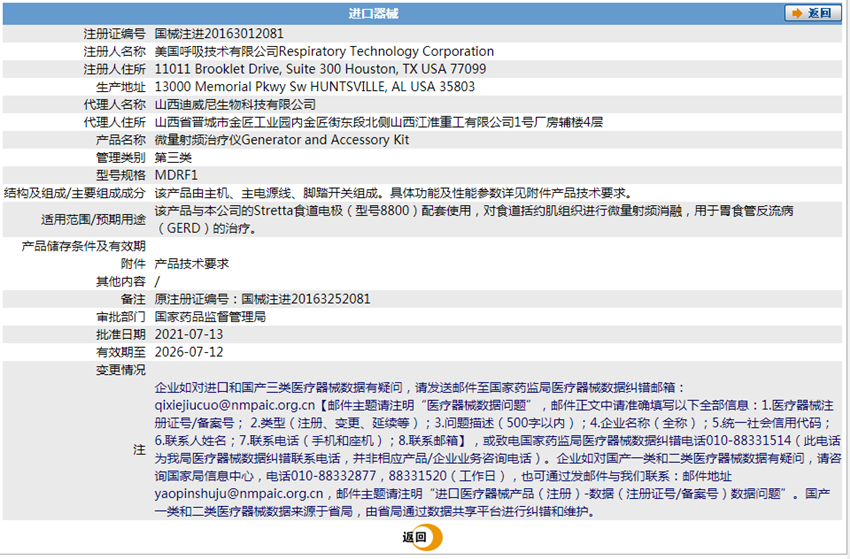Click management class value 第三类
850x559 pixels.
pyautogui.click(x=173, y=158)
